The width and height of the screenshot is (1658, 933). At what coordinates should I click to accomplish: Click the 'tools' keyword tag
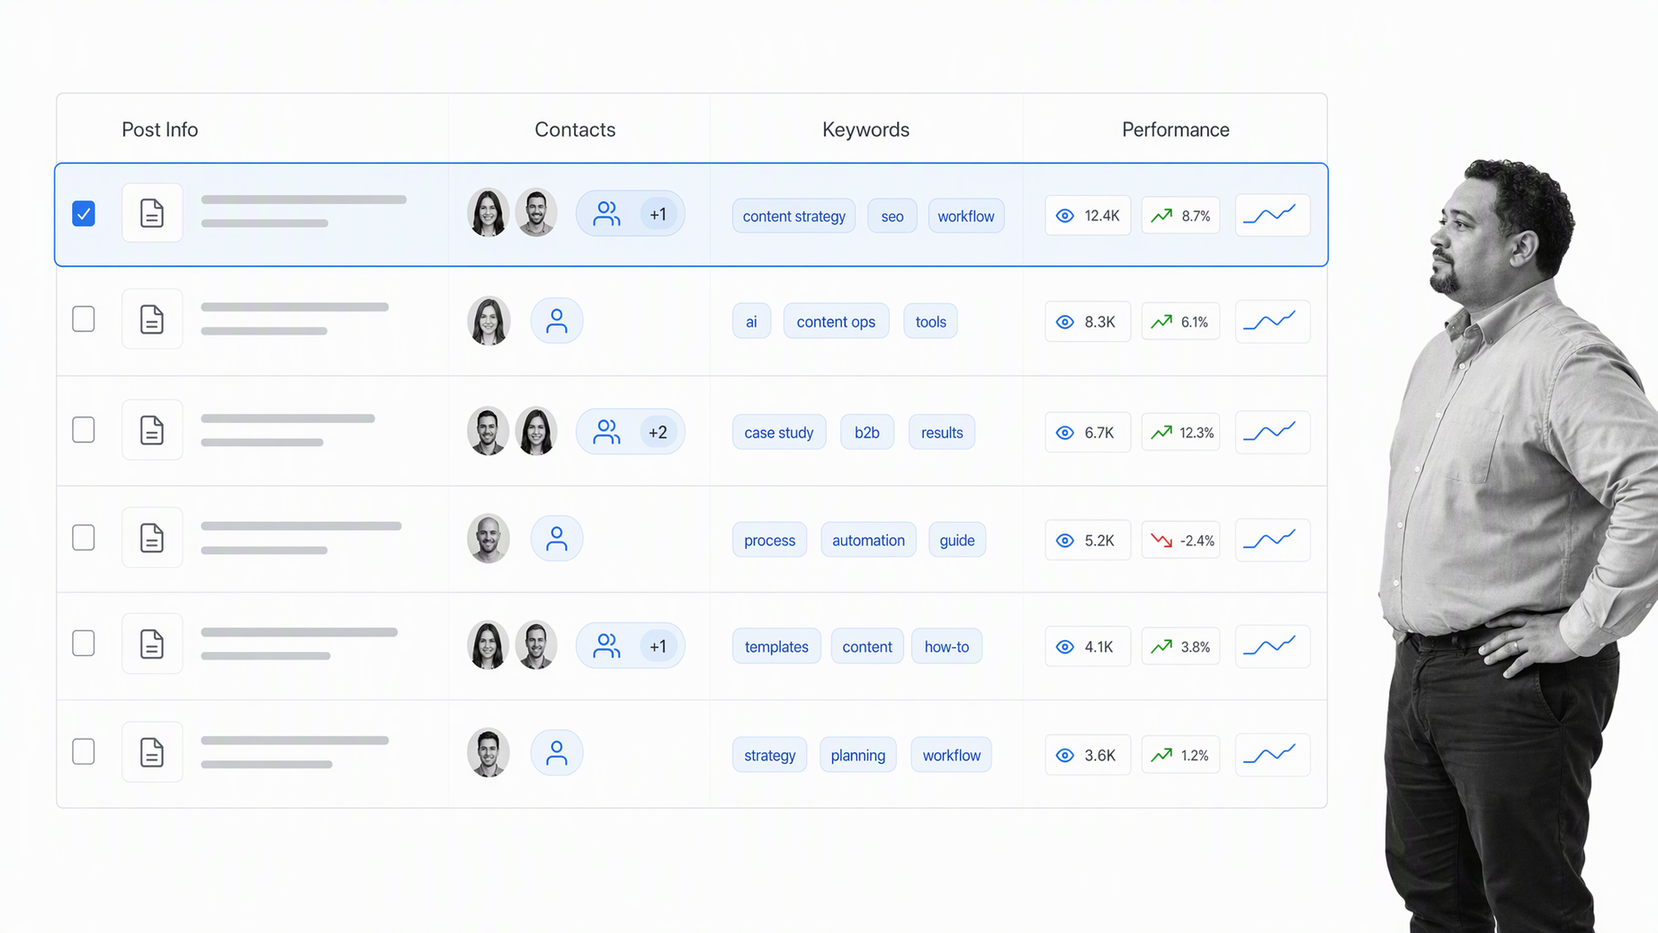[x=930, y=322]
